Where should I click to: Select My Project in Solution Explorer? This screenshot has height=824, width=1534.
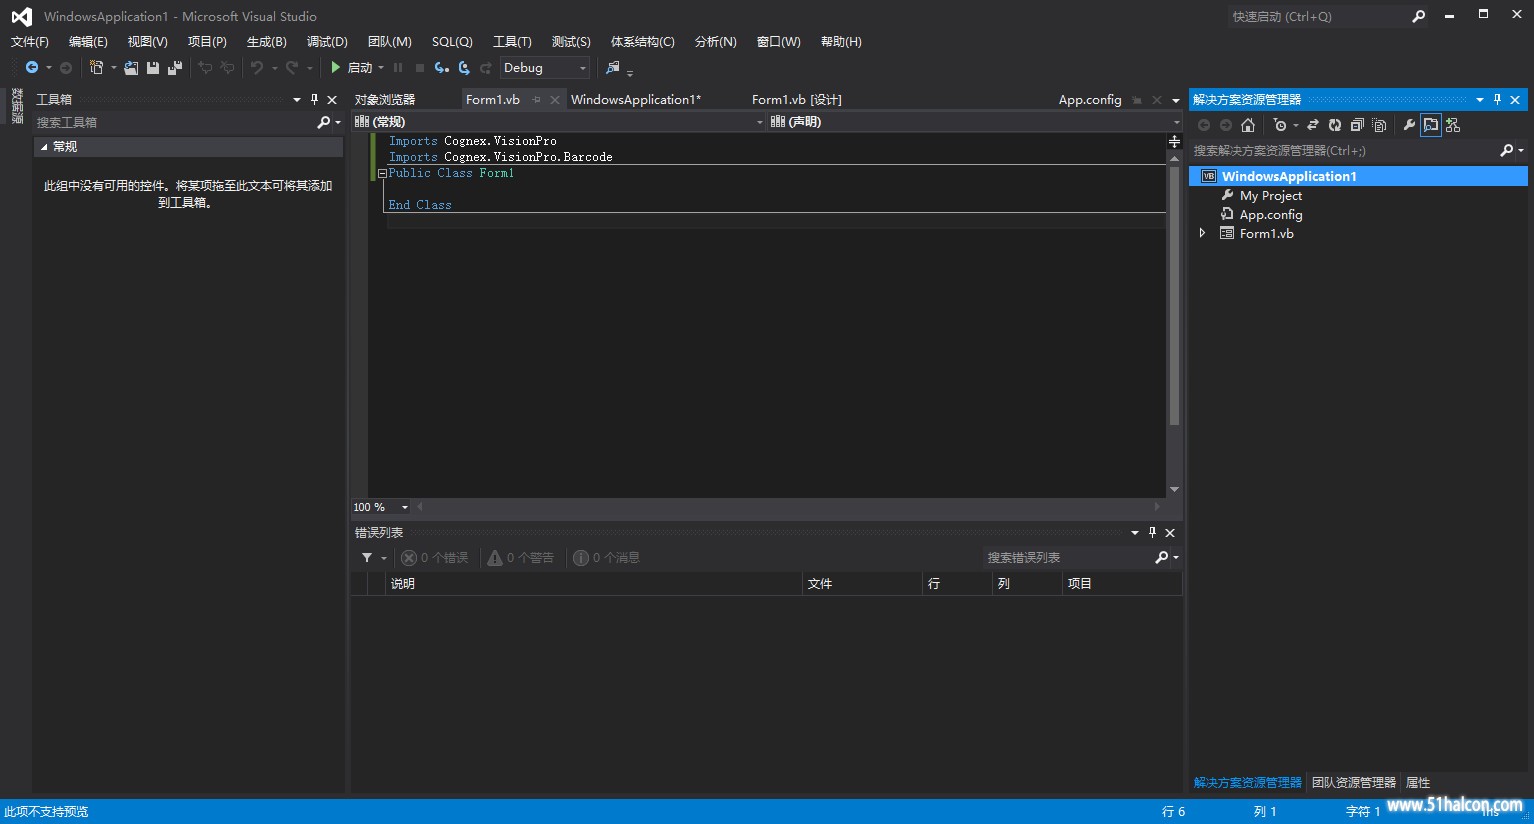click(x=1271, y=196)
